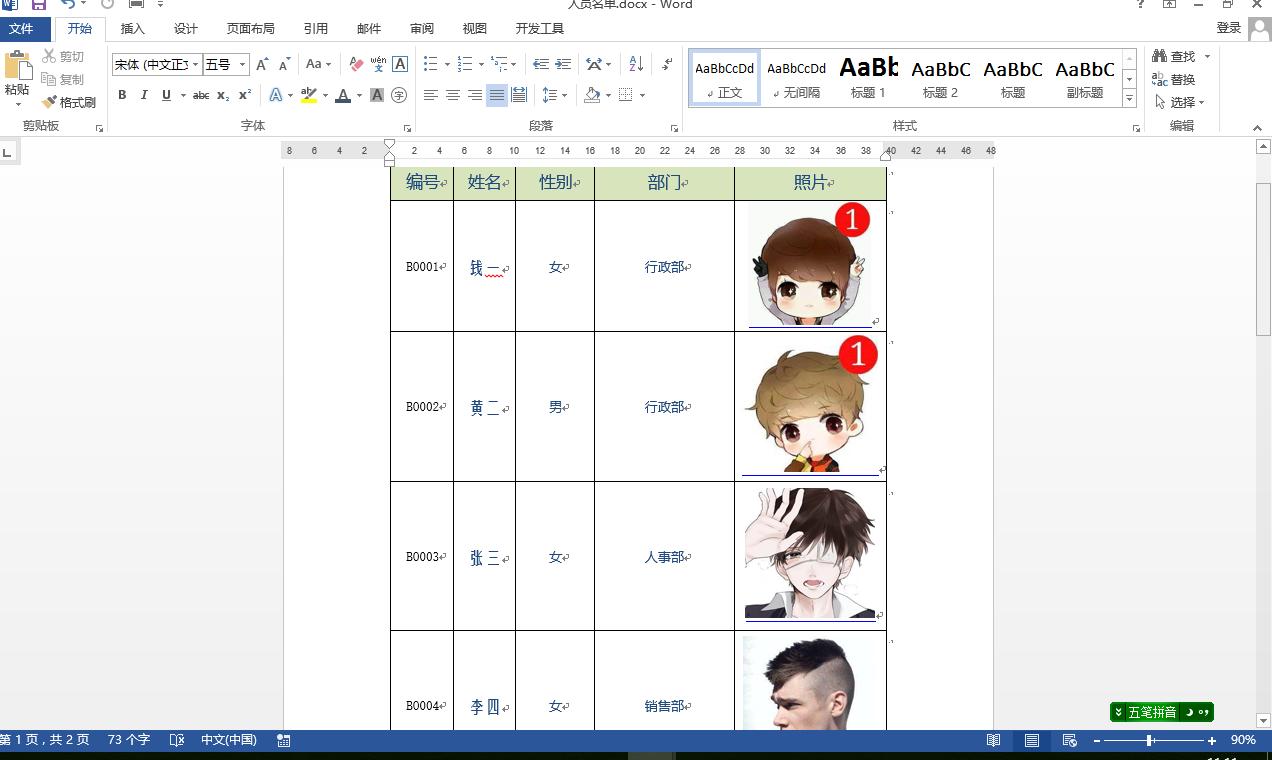Click the 查找 (Find) button
This screenshot has width=1272, height=760.
(1181, 56)
